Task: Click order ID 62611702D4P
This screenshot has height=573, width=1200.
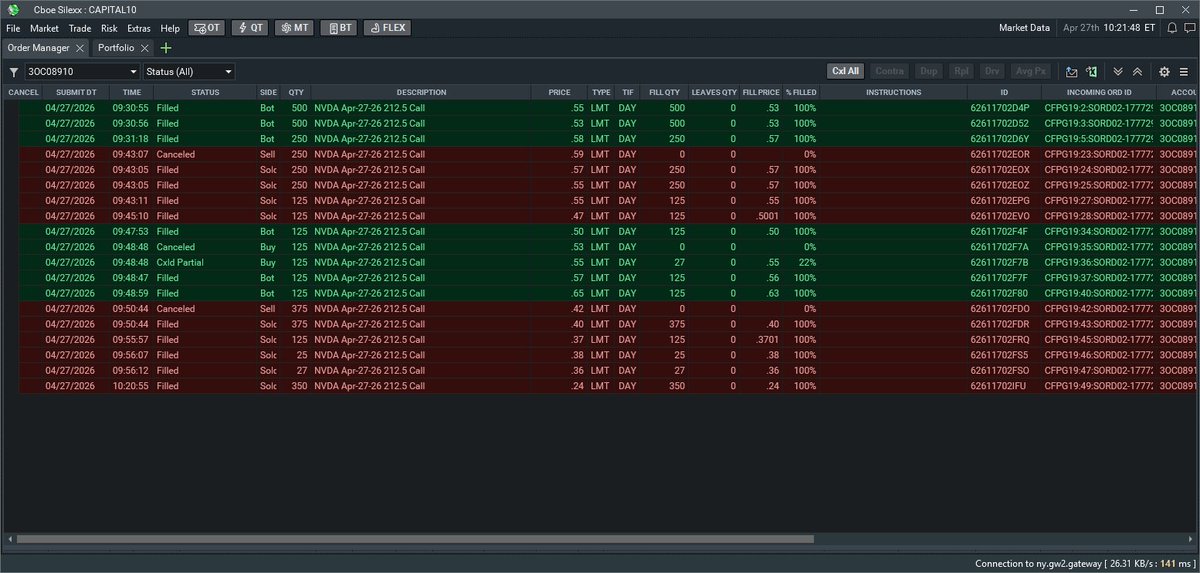Action: (1000, 107)
